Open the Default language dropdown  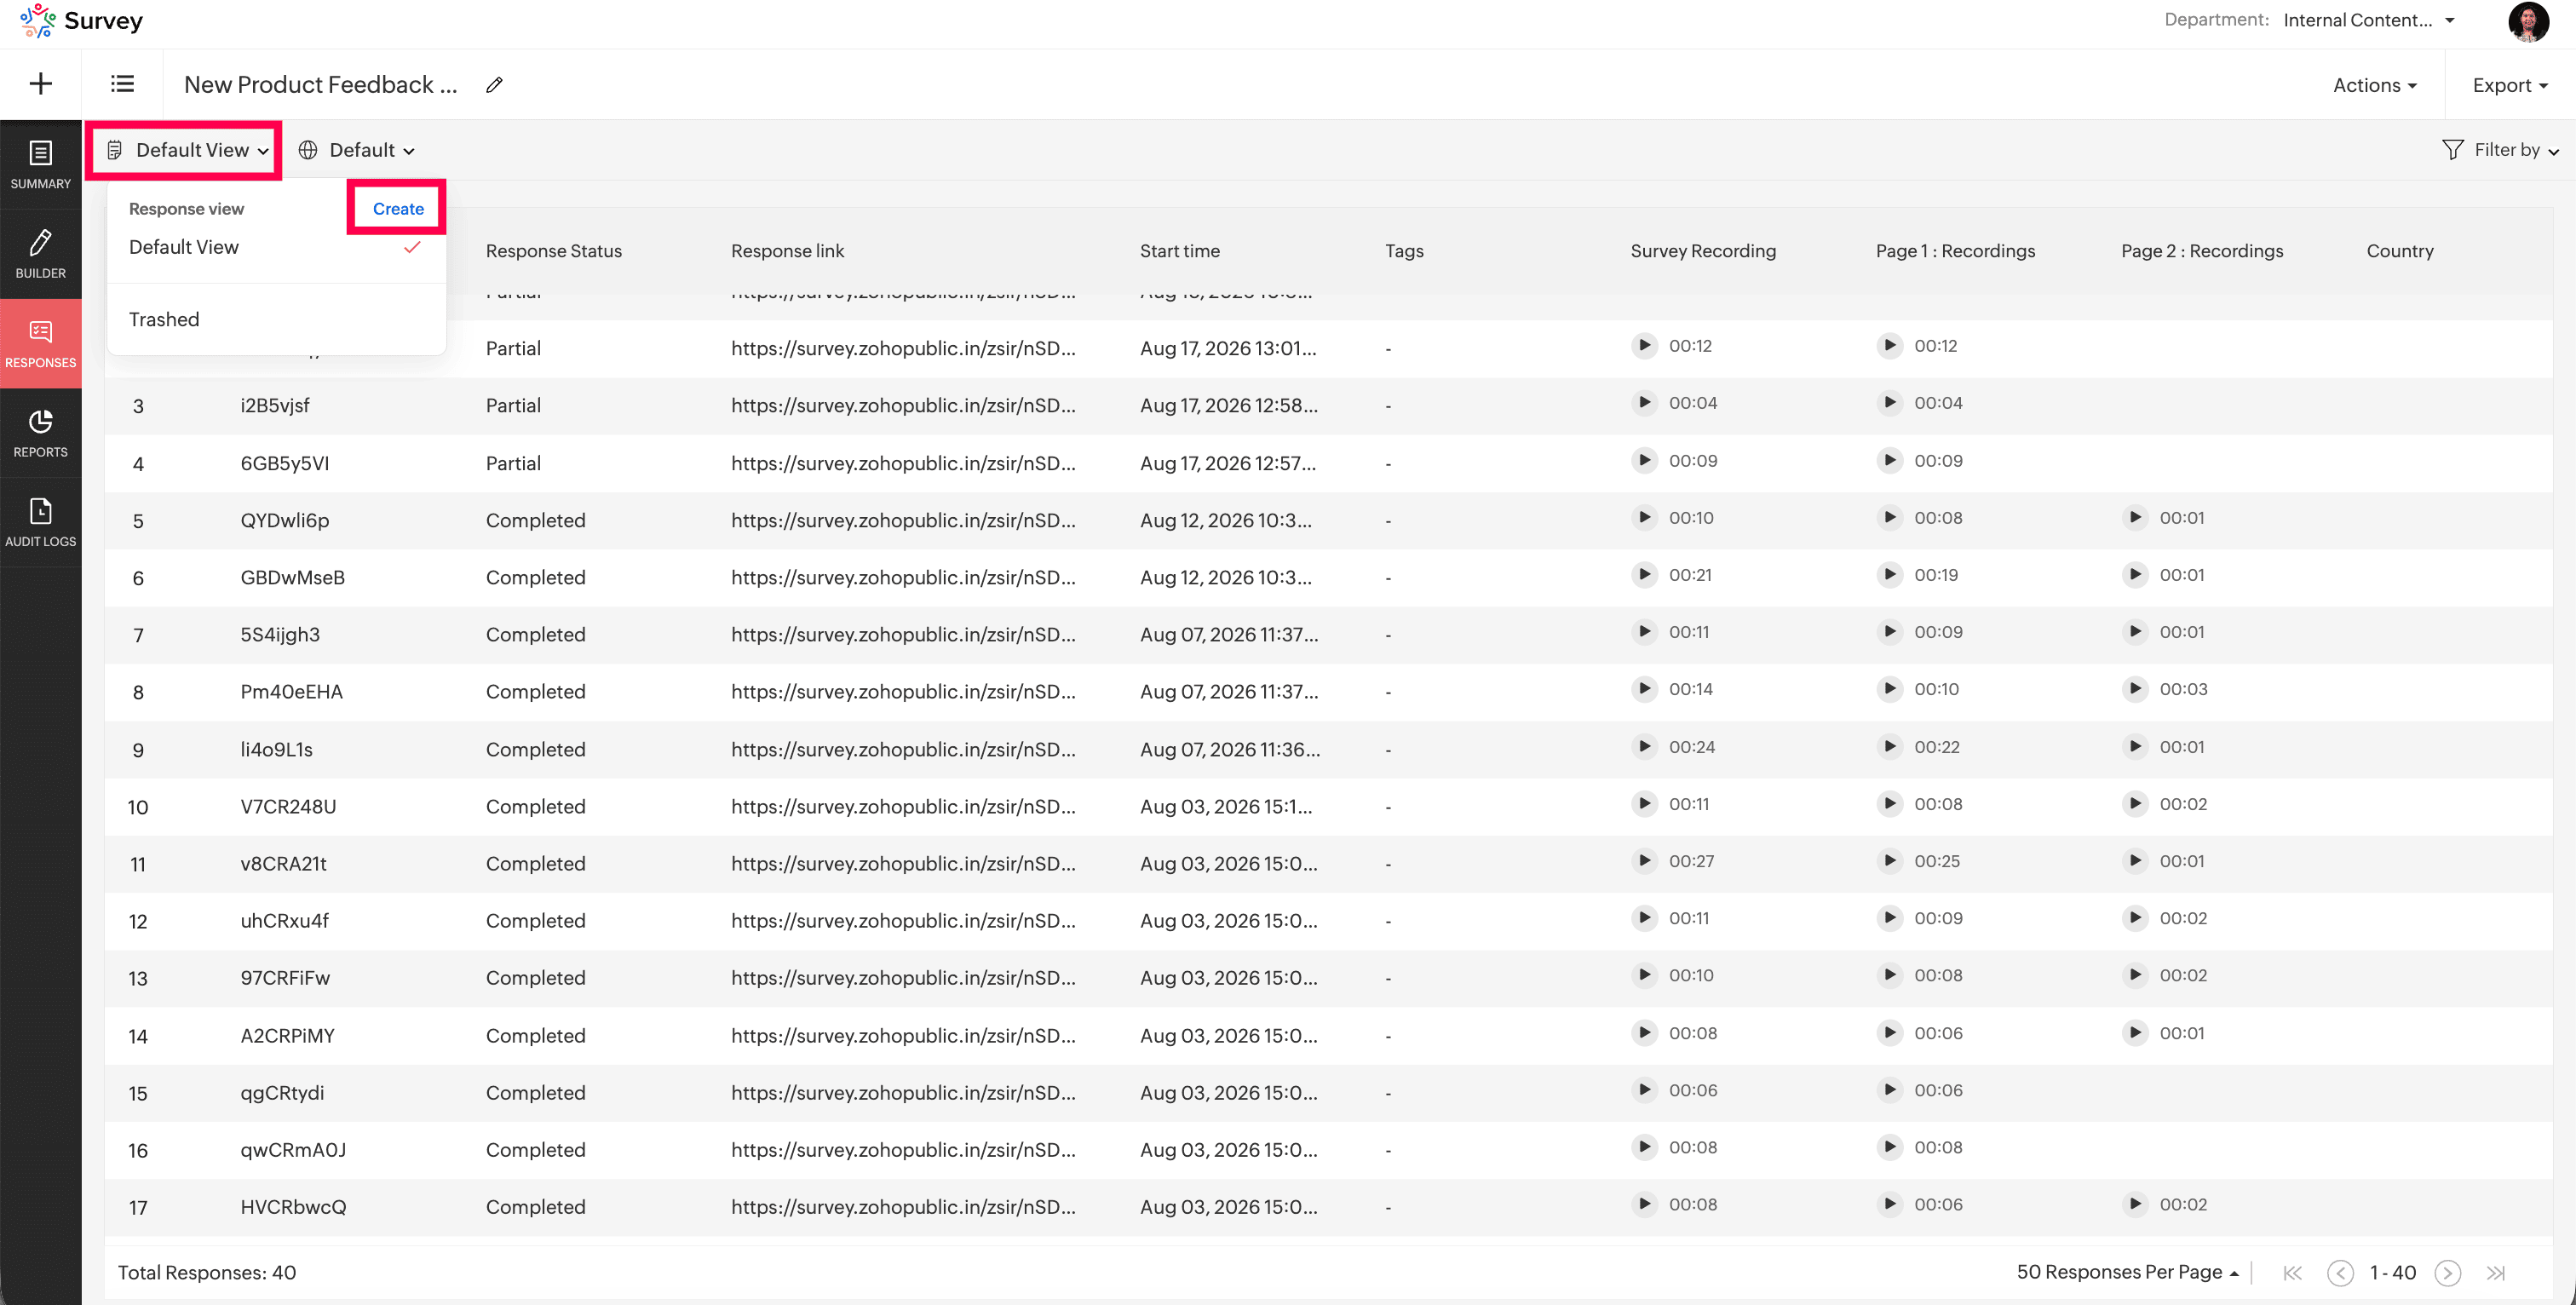pos(357,150)
